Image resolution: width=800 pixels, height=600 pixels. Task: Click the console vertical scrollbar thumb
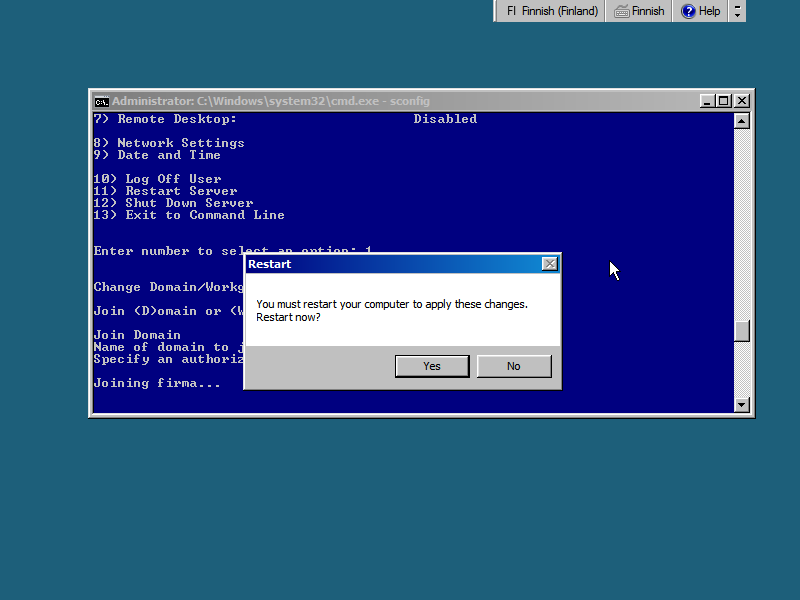(741, 331)
